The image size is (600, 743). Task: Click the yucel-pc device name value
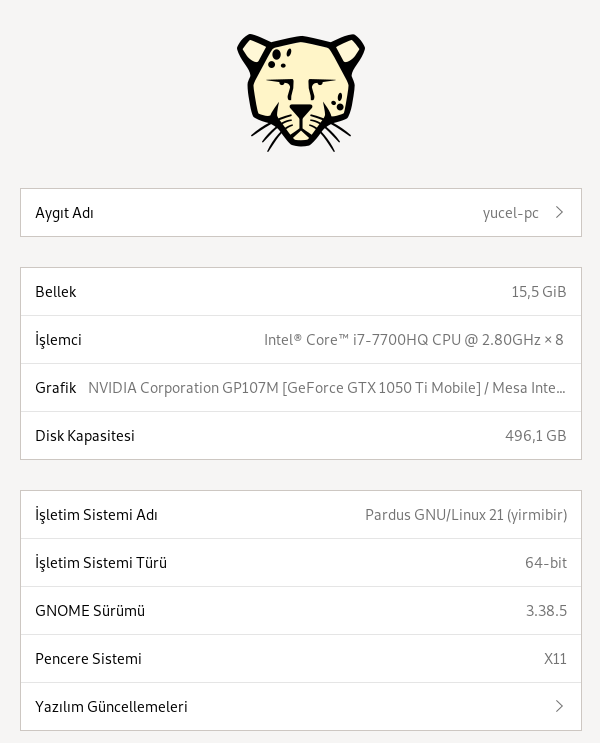510,213
